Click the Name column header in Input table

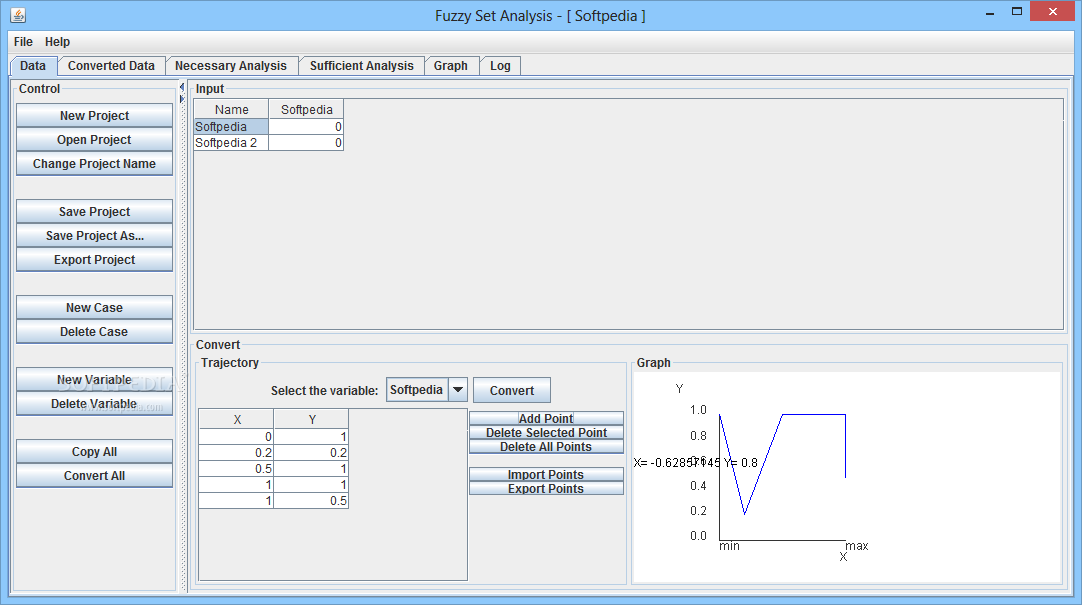pyautogui.click(x=231, y=109)
